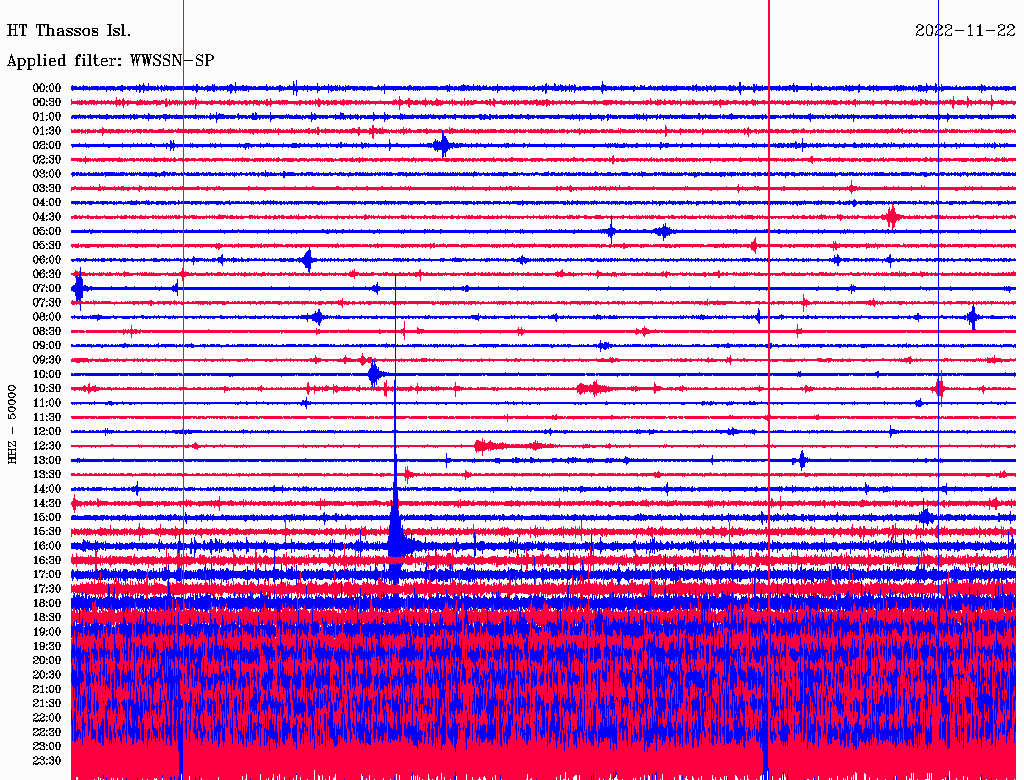The height and width of the screenshot is (780, 1024).
Task: Click the 13:00 trace label
Action: coord(47,460)
